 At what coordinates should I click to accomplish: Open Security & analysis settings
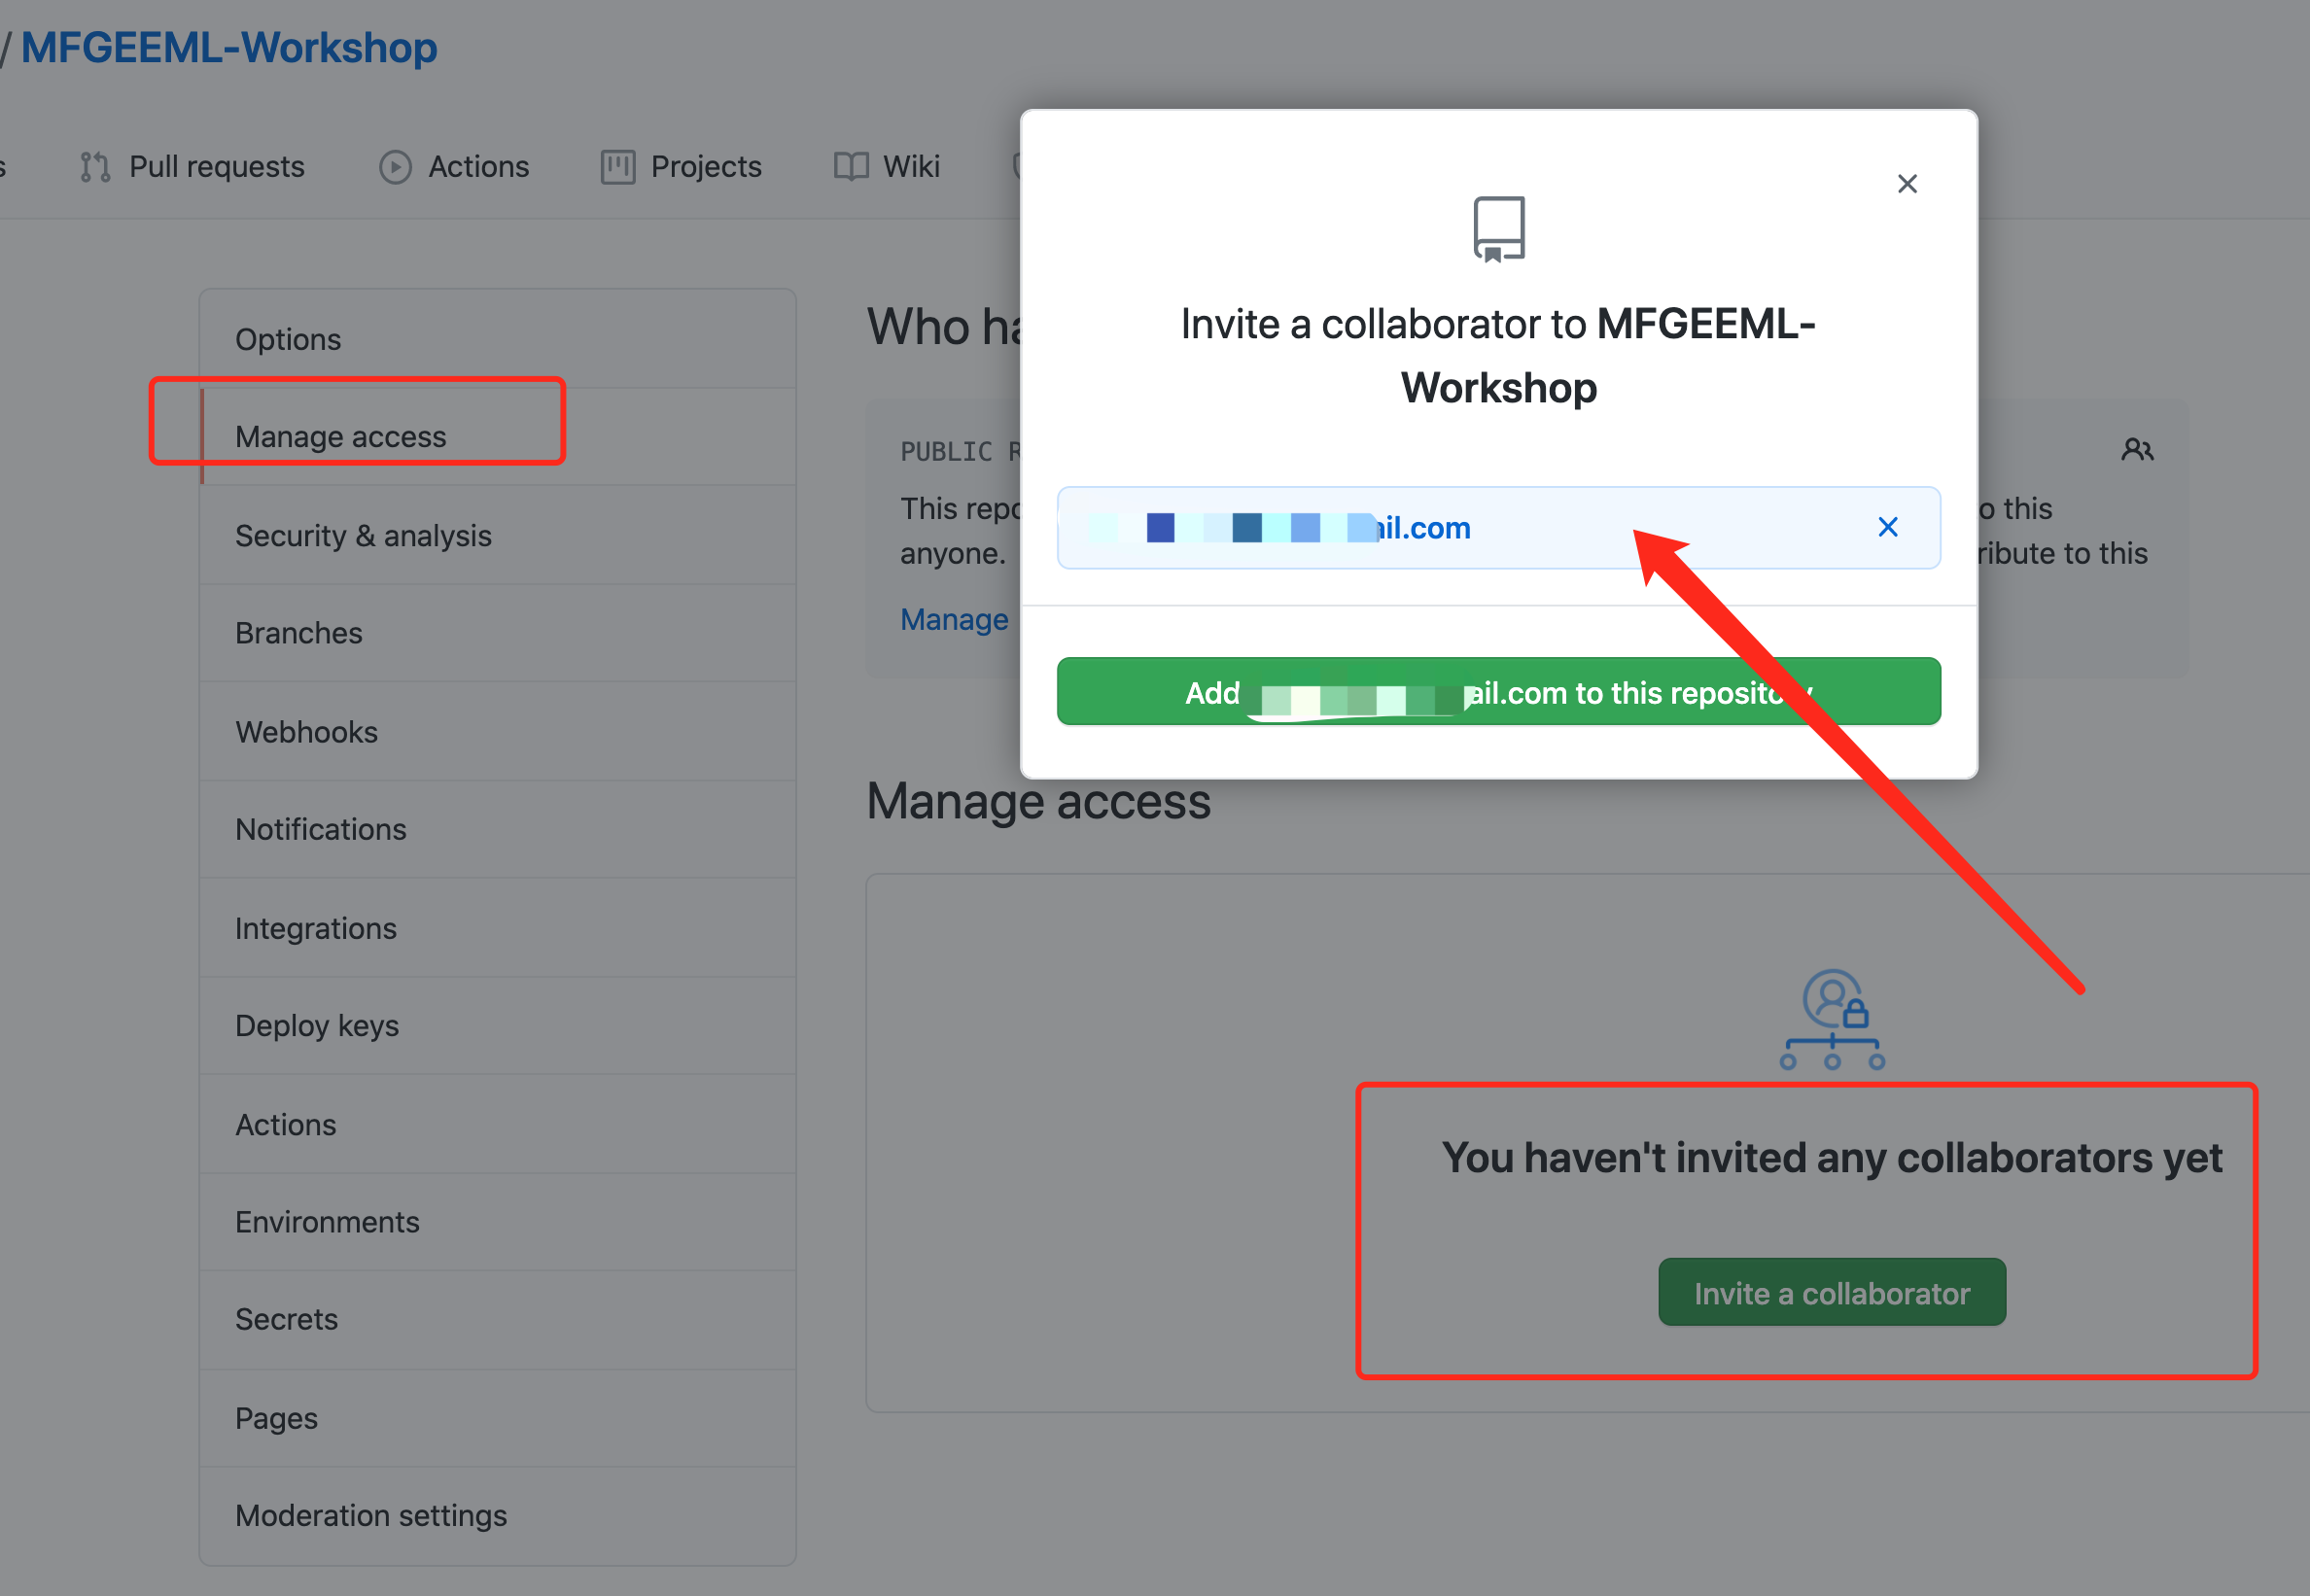tap(498, 535)
